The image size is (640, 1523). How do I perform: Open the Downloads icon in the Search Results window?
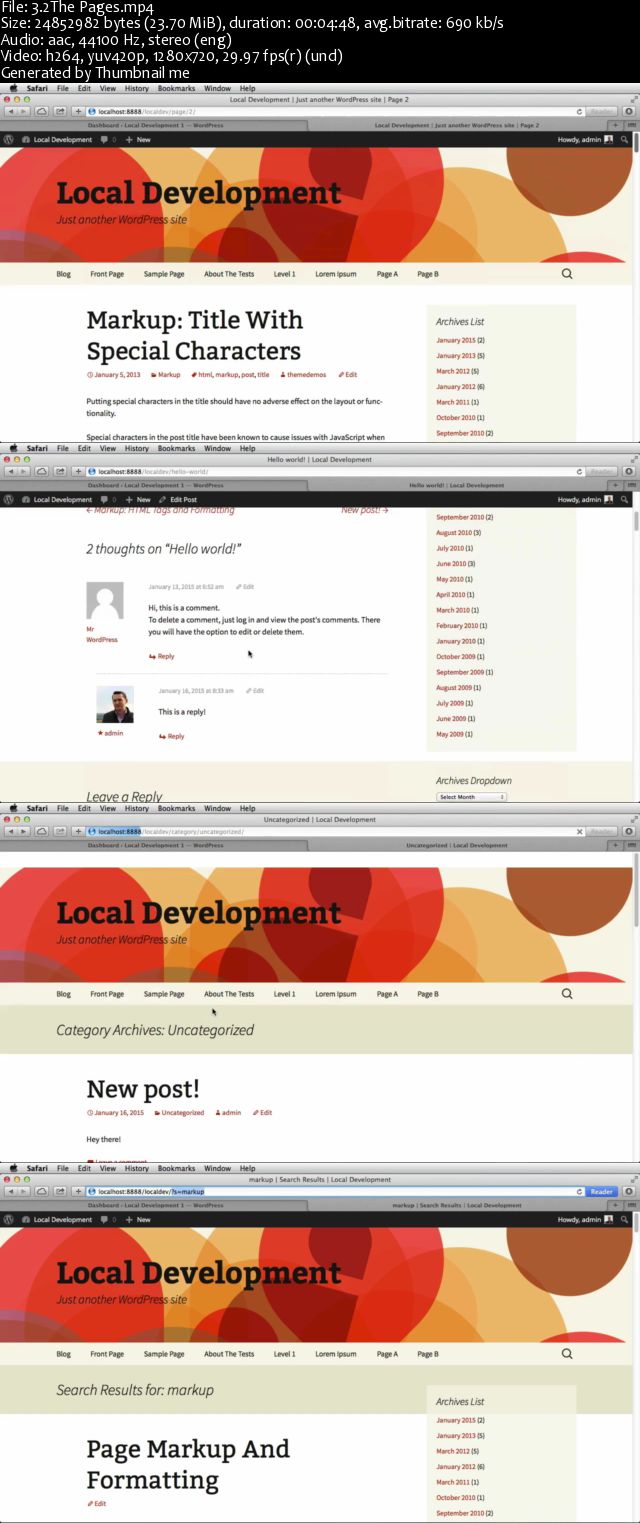click(629, 1191)
